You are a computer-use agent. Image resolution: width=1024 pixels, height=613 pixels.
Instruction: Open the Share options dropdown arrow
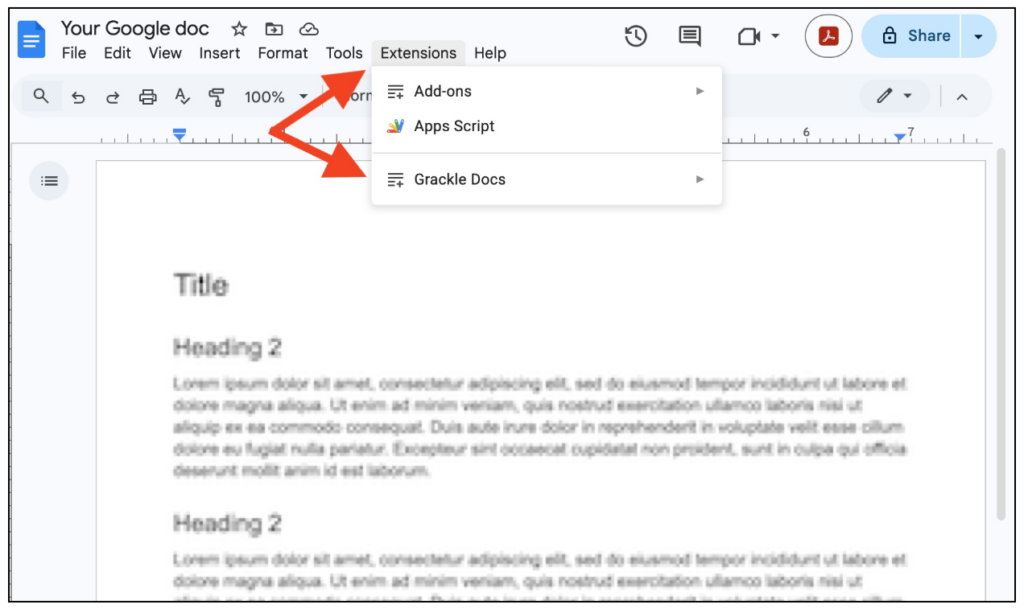pyautogui.click(x=976, y=35)
